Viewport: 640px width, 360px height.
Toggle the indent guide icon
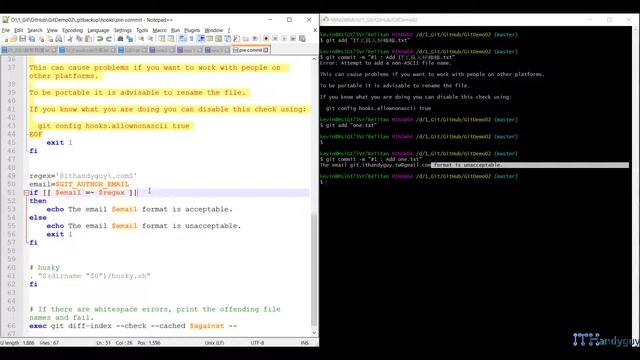[200, 39]
